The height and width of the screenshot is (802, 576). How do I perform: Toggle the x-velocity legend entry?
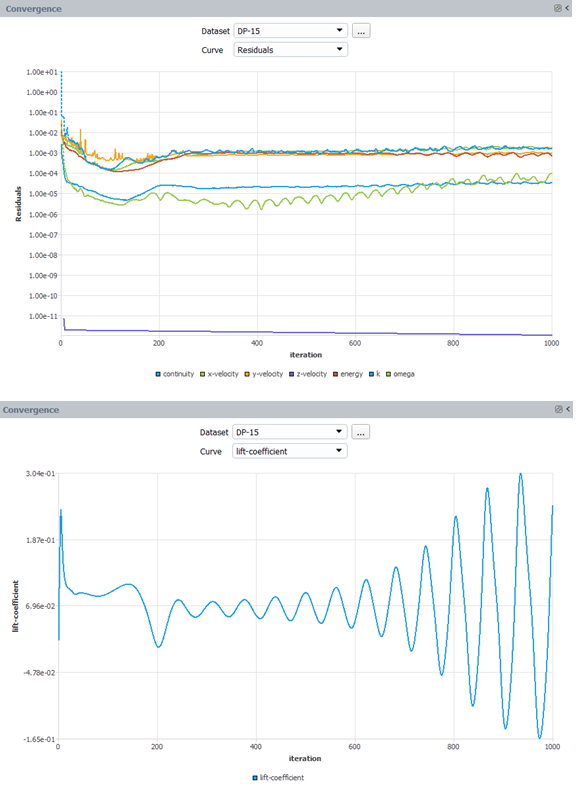tap(219, 374)
